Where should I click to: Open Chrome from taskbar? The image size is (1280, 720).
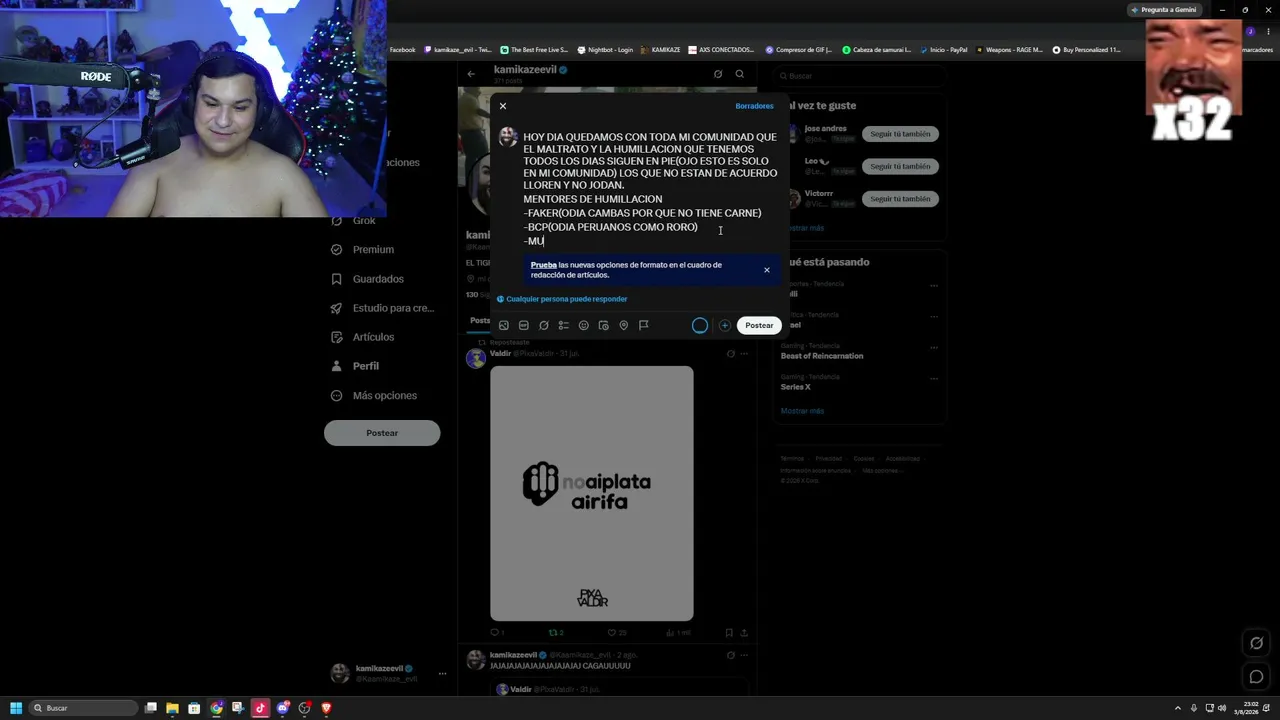(x=216, y=708)
